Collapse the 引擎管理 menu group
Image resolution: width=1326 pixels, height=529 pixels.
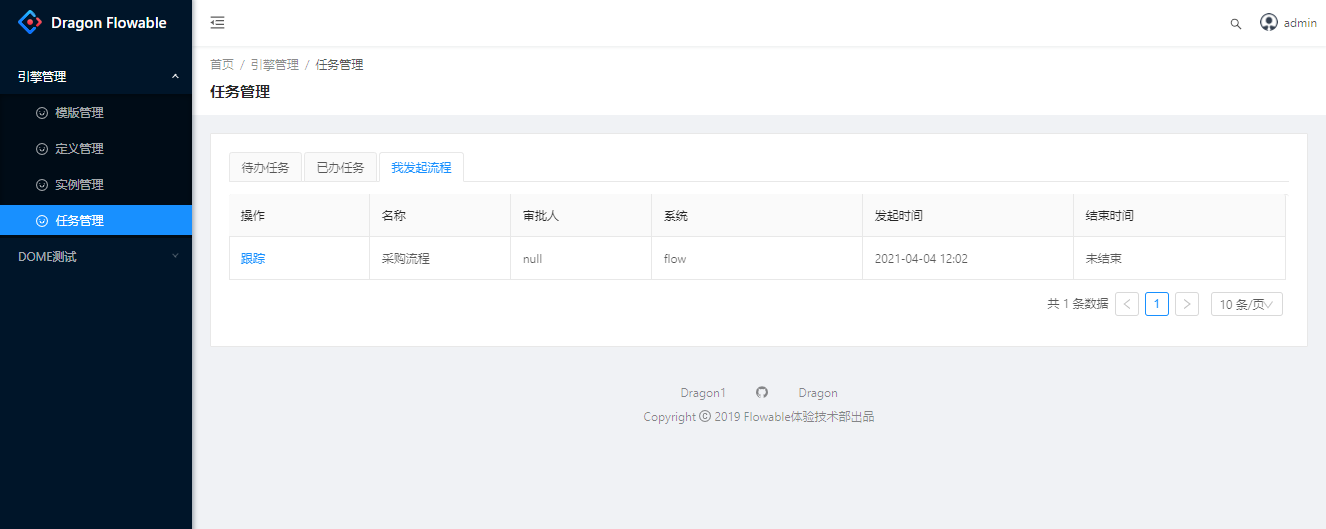pos(96,76)
